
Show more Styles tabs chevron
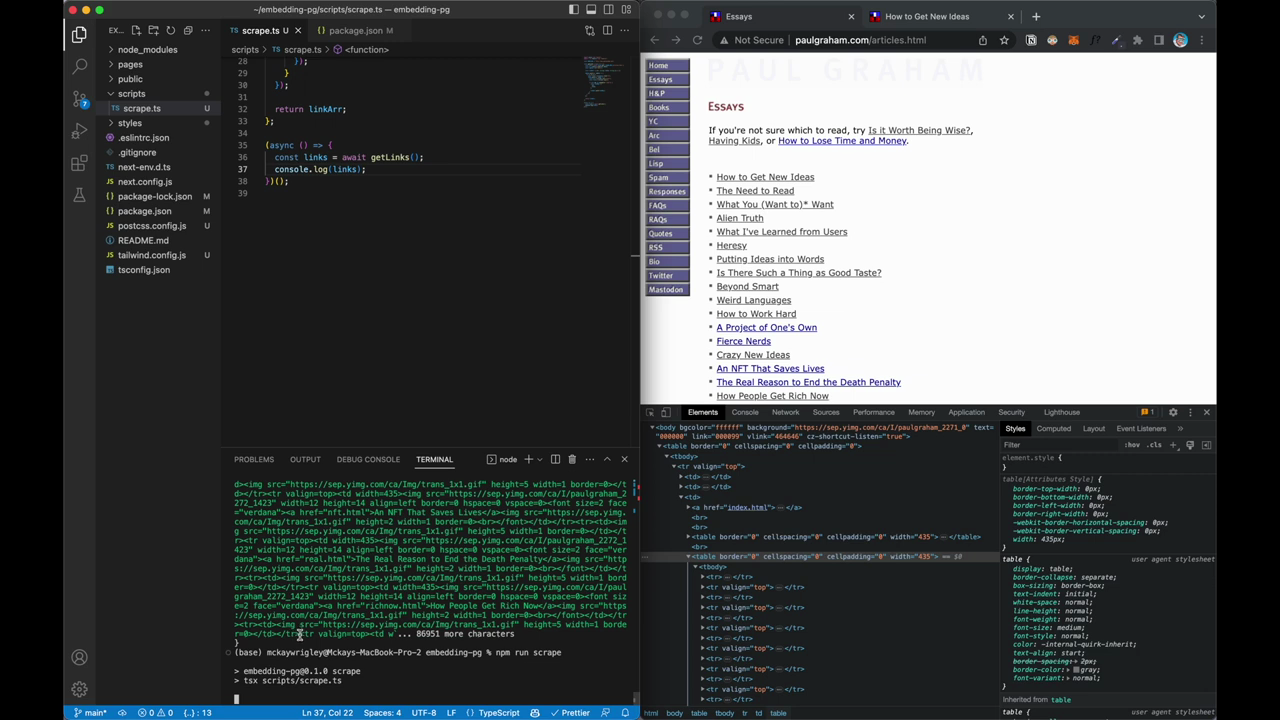pos(1180,429)
